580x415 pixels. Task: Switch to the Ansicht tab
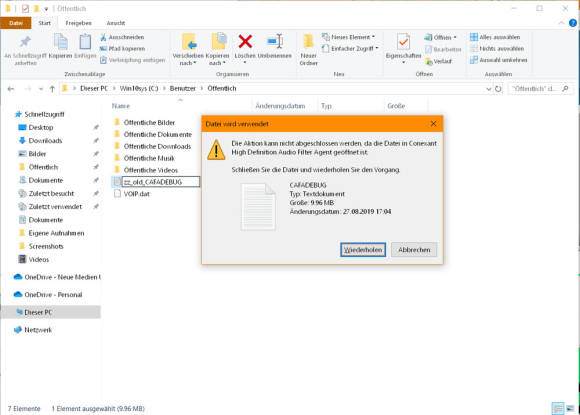pos(116,23)
